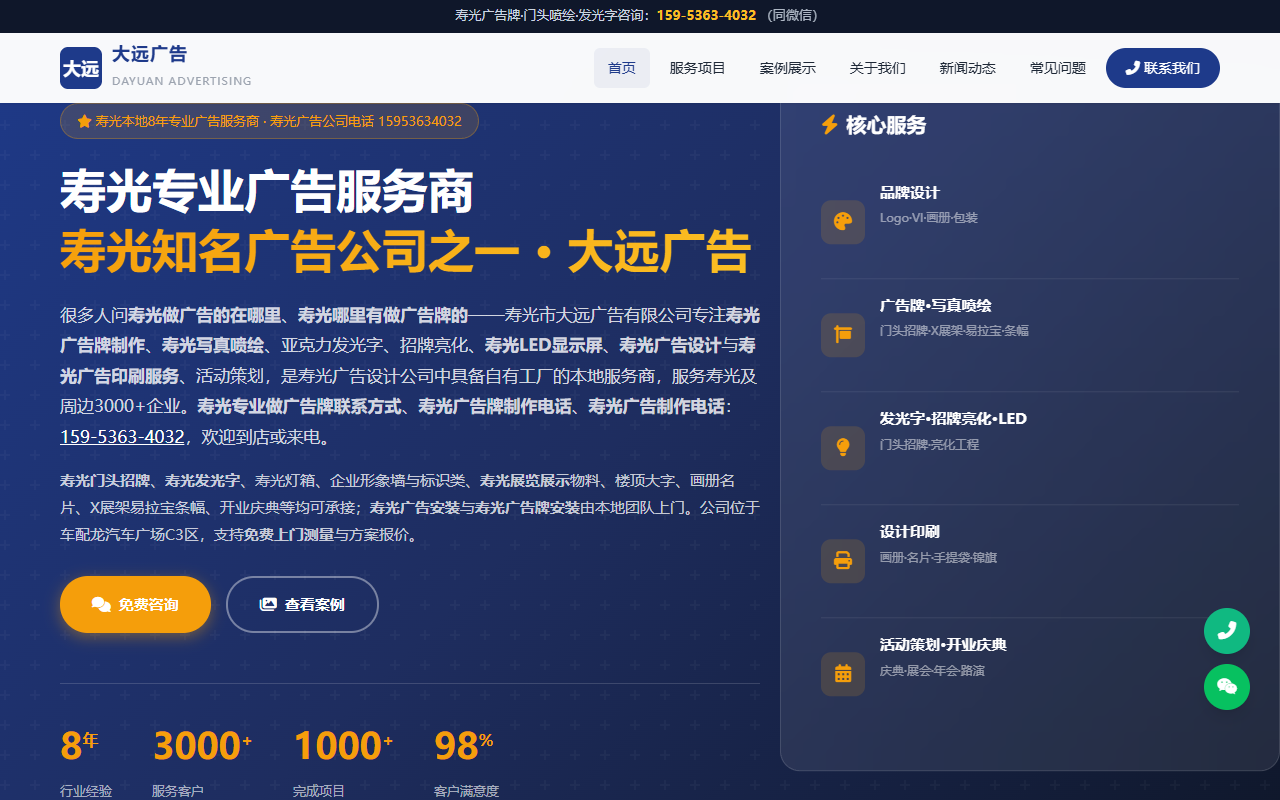Click the 8年 statistic

(x=79, y=745)
